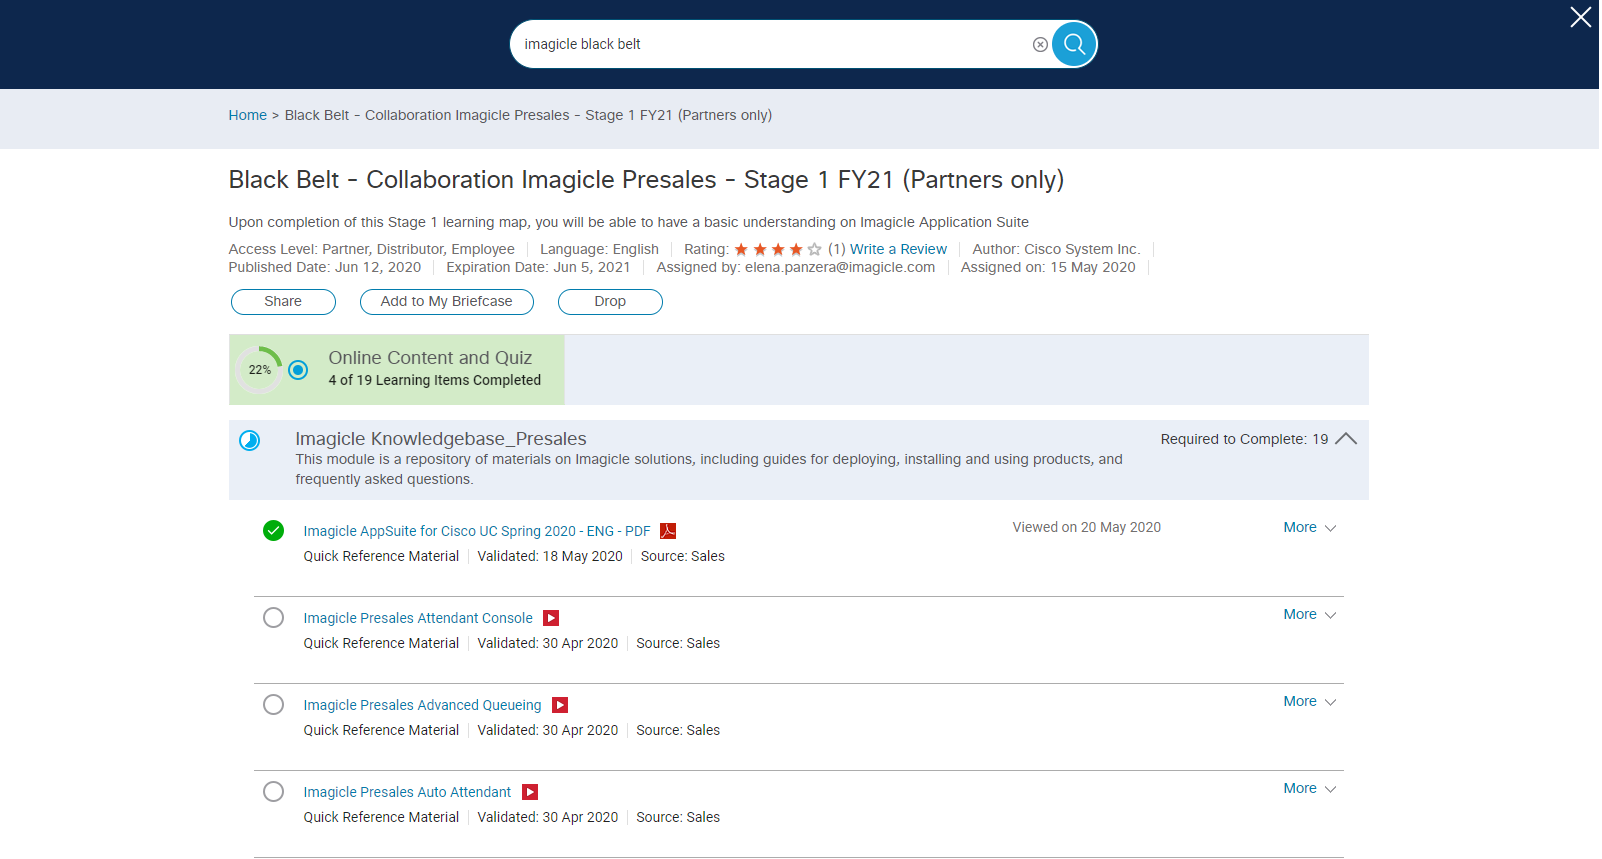Click video icon next to Auto Attendant
The width and height of the screenshot is (1602, 859).
tap(530, 792)
